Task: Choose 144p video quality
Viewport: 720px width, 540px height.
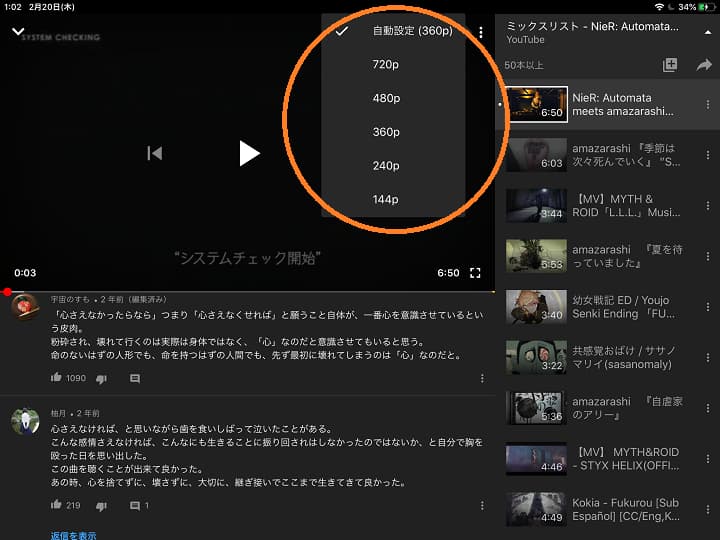Action: coord(394,200)
